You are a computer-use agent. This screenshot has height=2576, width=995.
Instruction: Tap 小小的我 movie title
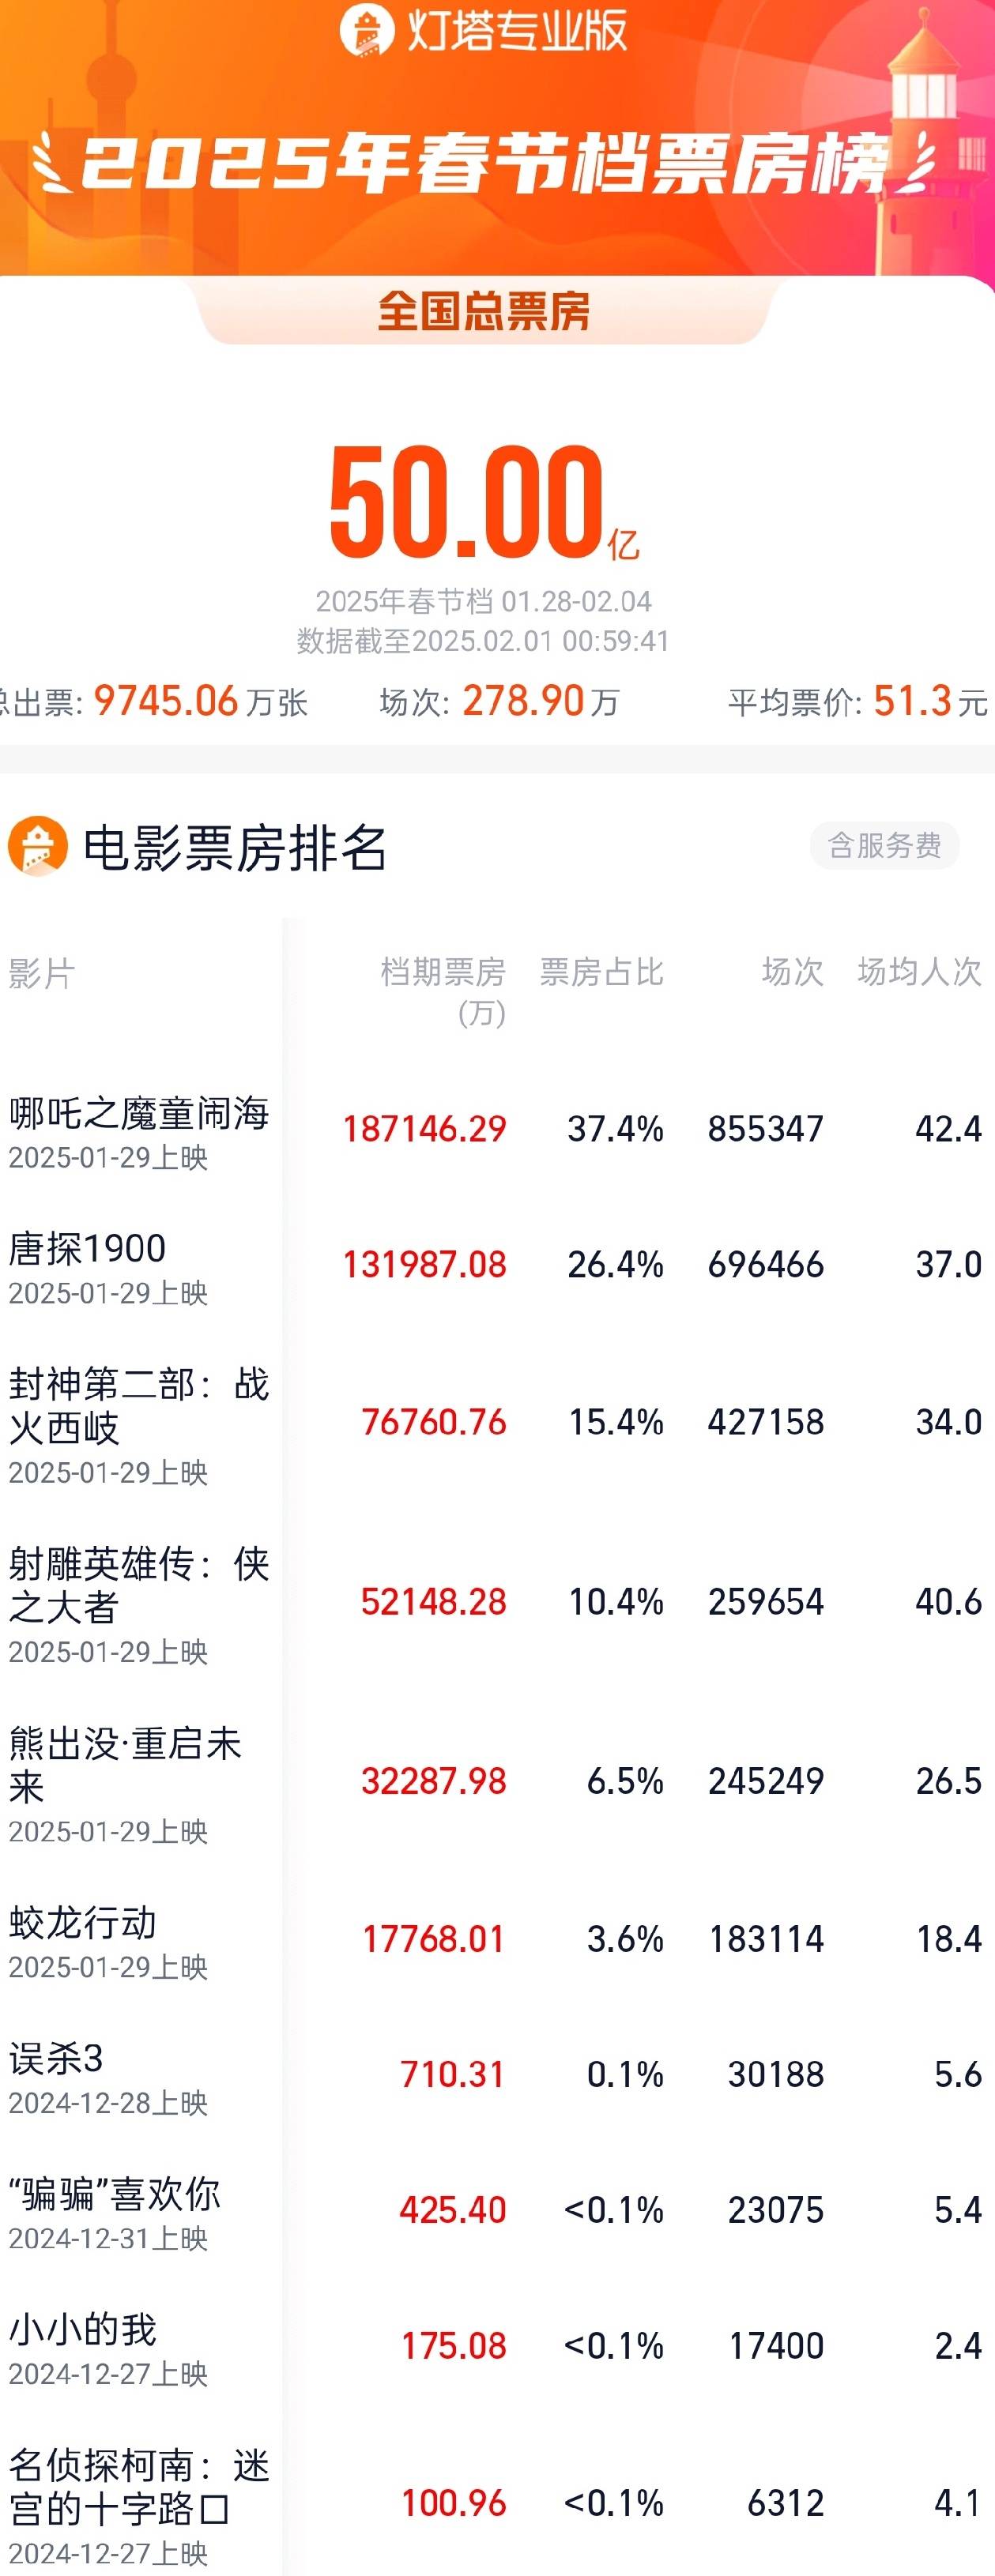pyautogui.click(x=83, y=2329)
